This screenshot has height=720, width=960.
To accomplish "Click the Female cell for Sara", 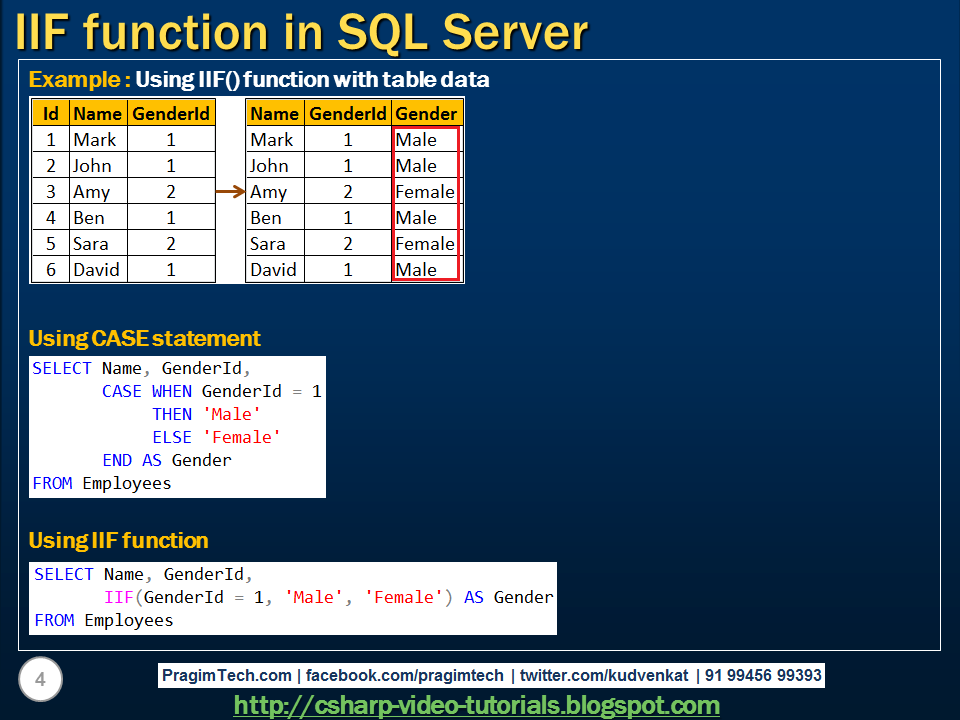I will click(425, 244).
